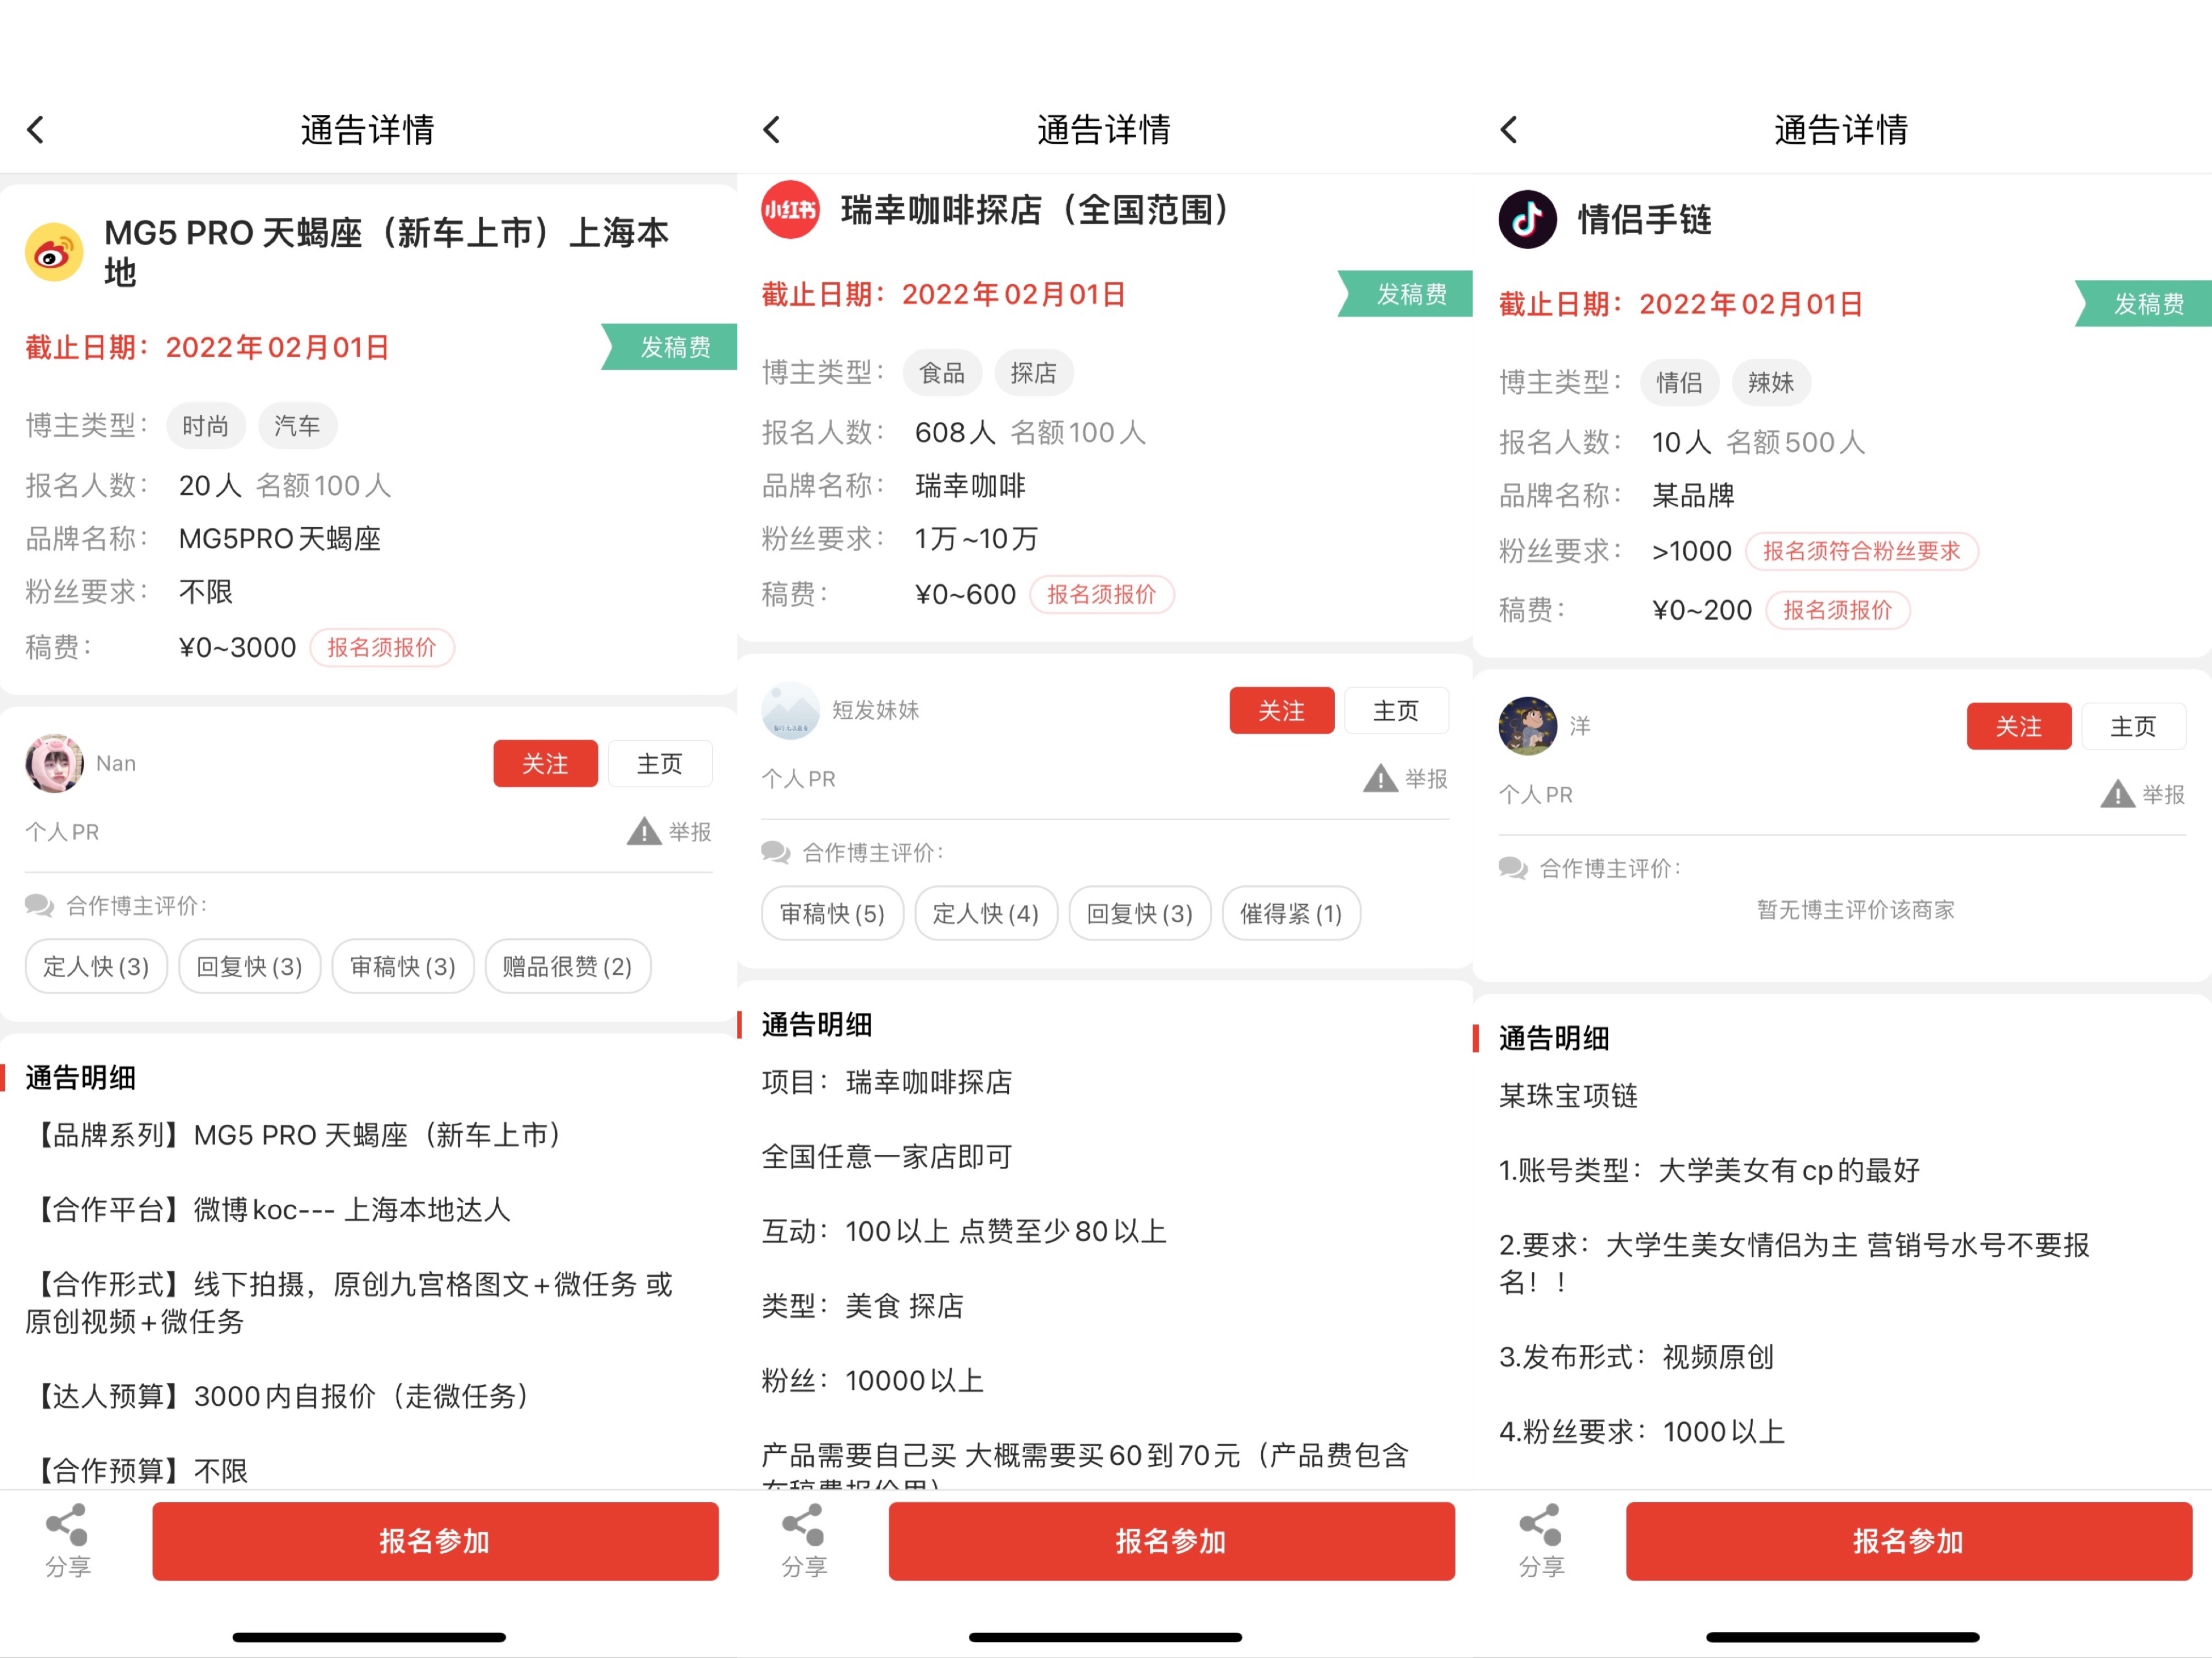Open the 回复快 (3) review under Nan
This screenshot has height=1658, width=2212.
pyautogui.click(x=250, y=966)
